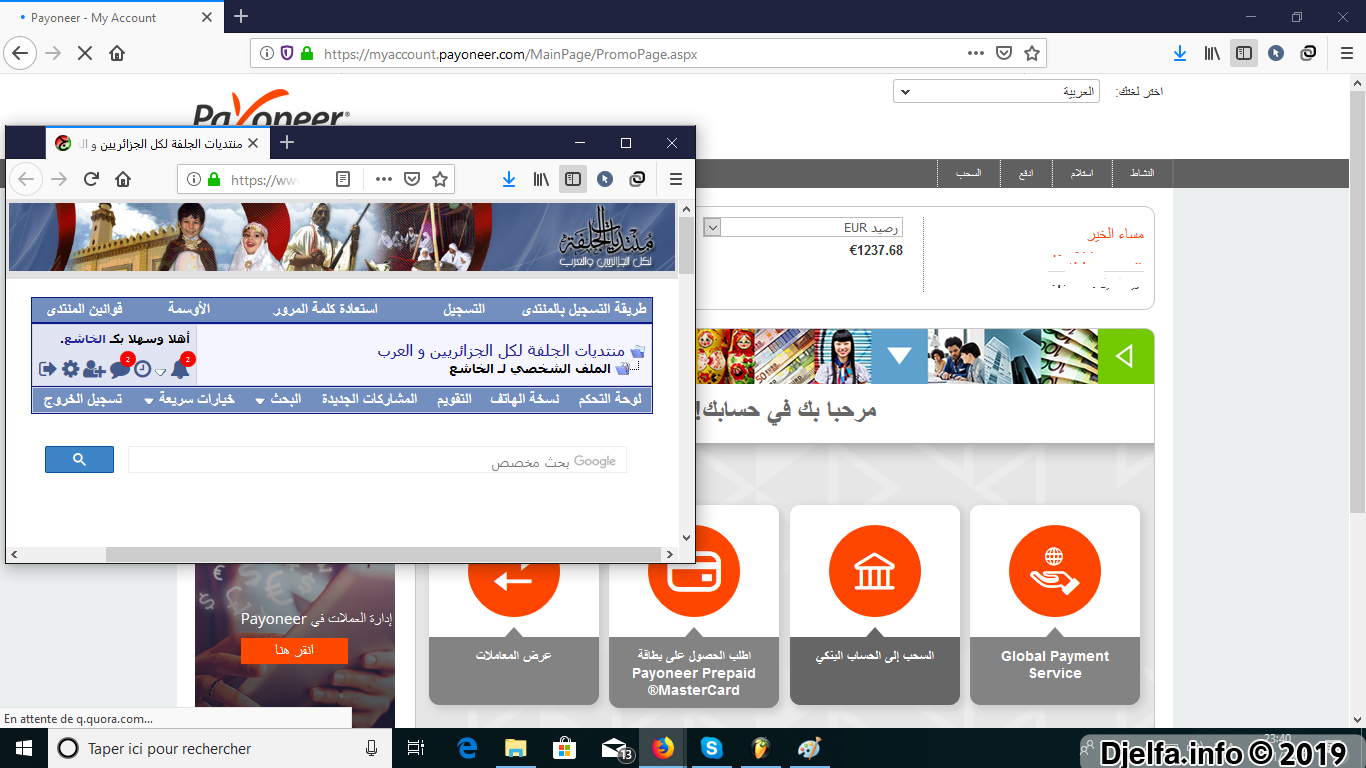This screenshot has width=1366, height=768.
Task: Save to Pocket in forum window
Action: click(x=411, y=179)
